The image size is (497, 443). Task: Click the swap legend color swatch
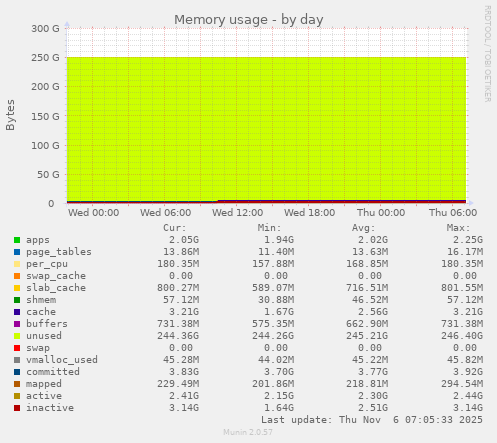[x=17, y=348]
